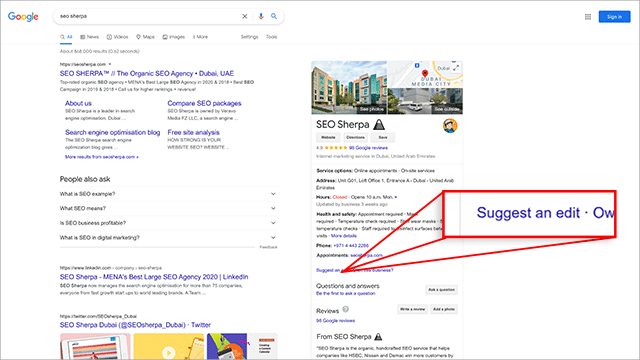This screenshot has height=360, width=640.
Task: Open Compare SEO packages sitelink
Action: click(204, 103)
